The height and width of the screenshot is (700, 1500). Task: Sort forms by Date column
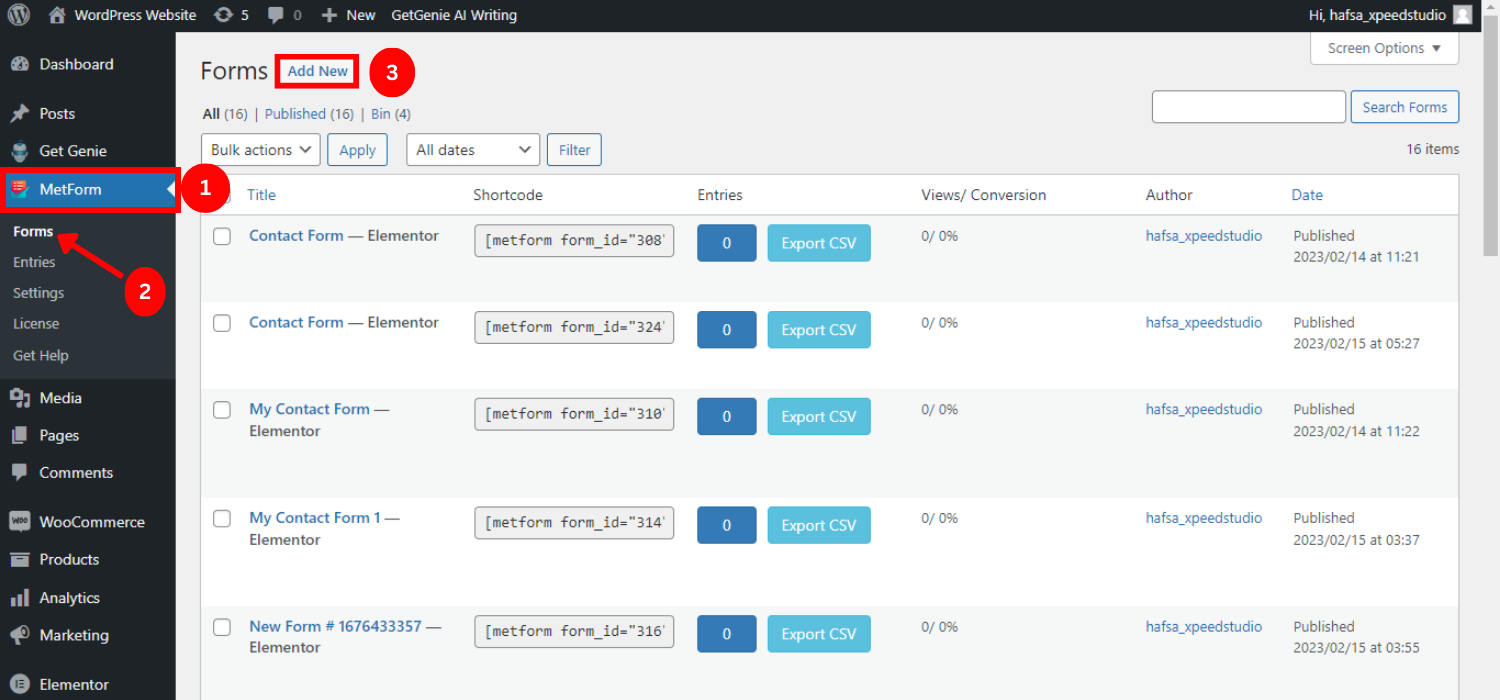tap(1307, 195)
